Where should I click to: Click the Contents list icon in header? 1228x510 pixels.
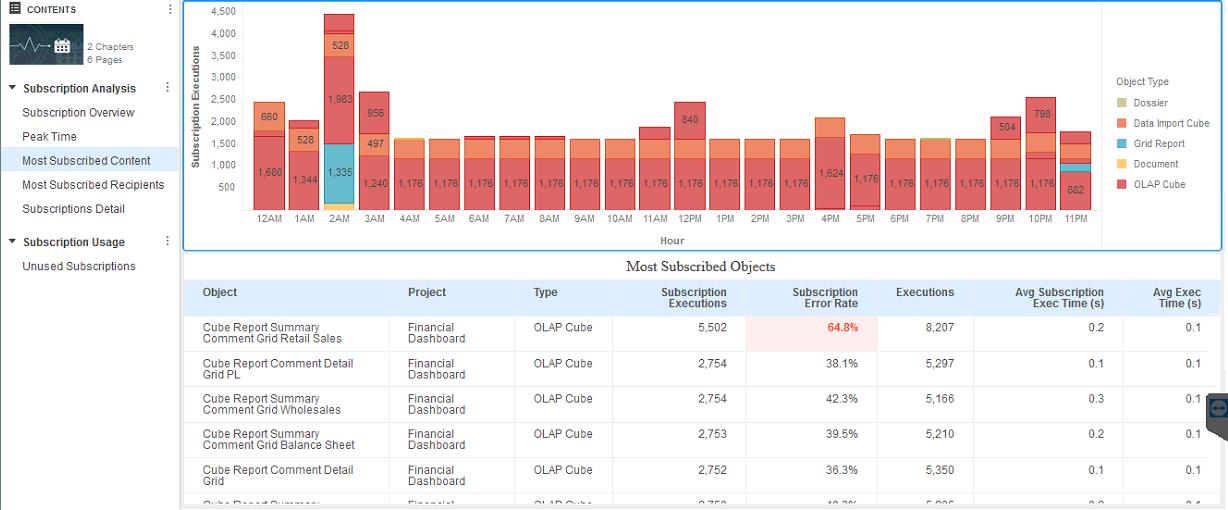tap(15, 9)
